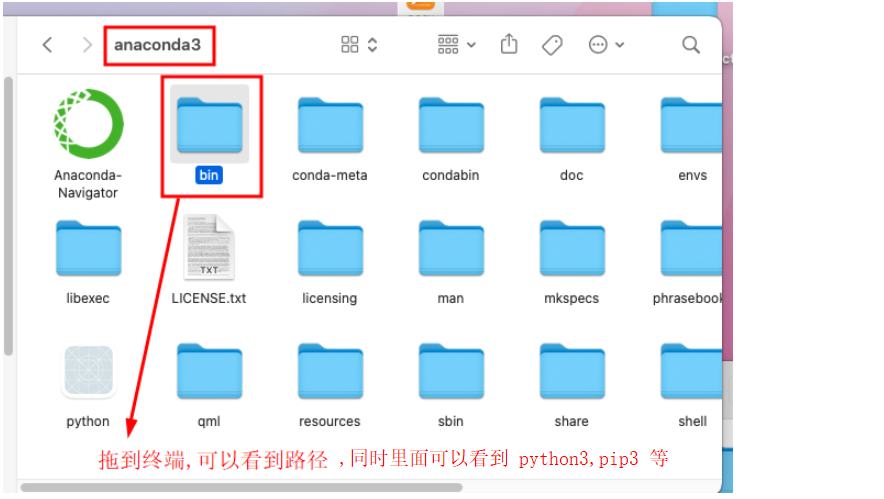Image resolution: width=884 pixels, height=499 pixels.
Task: Select the python executable icon
Action: pos(88,373)
